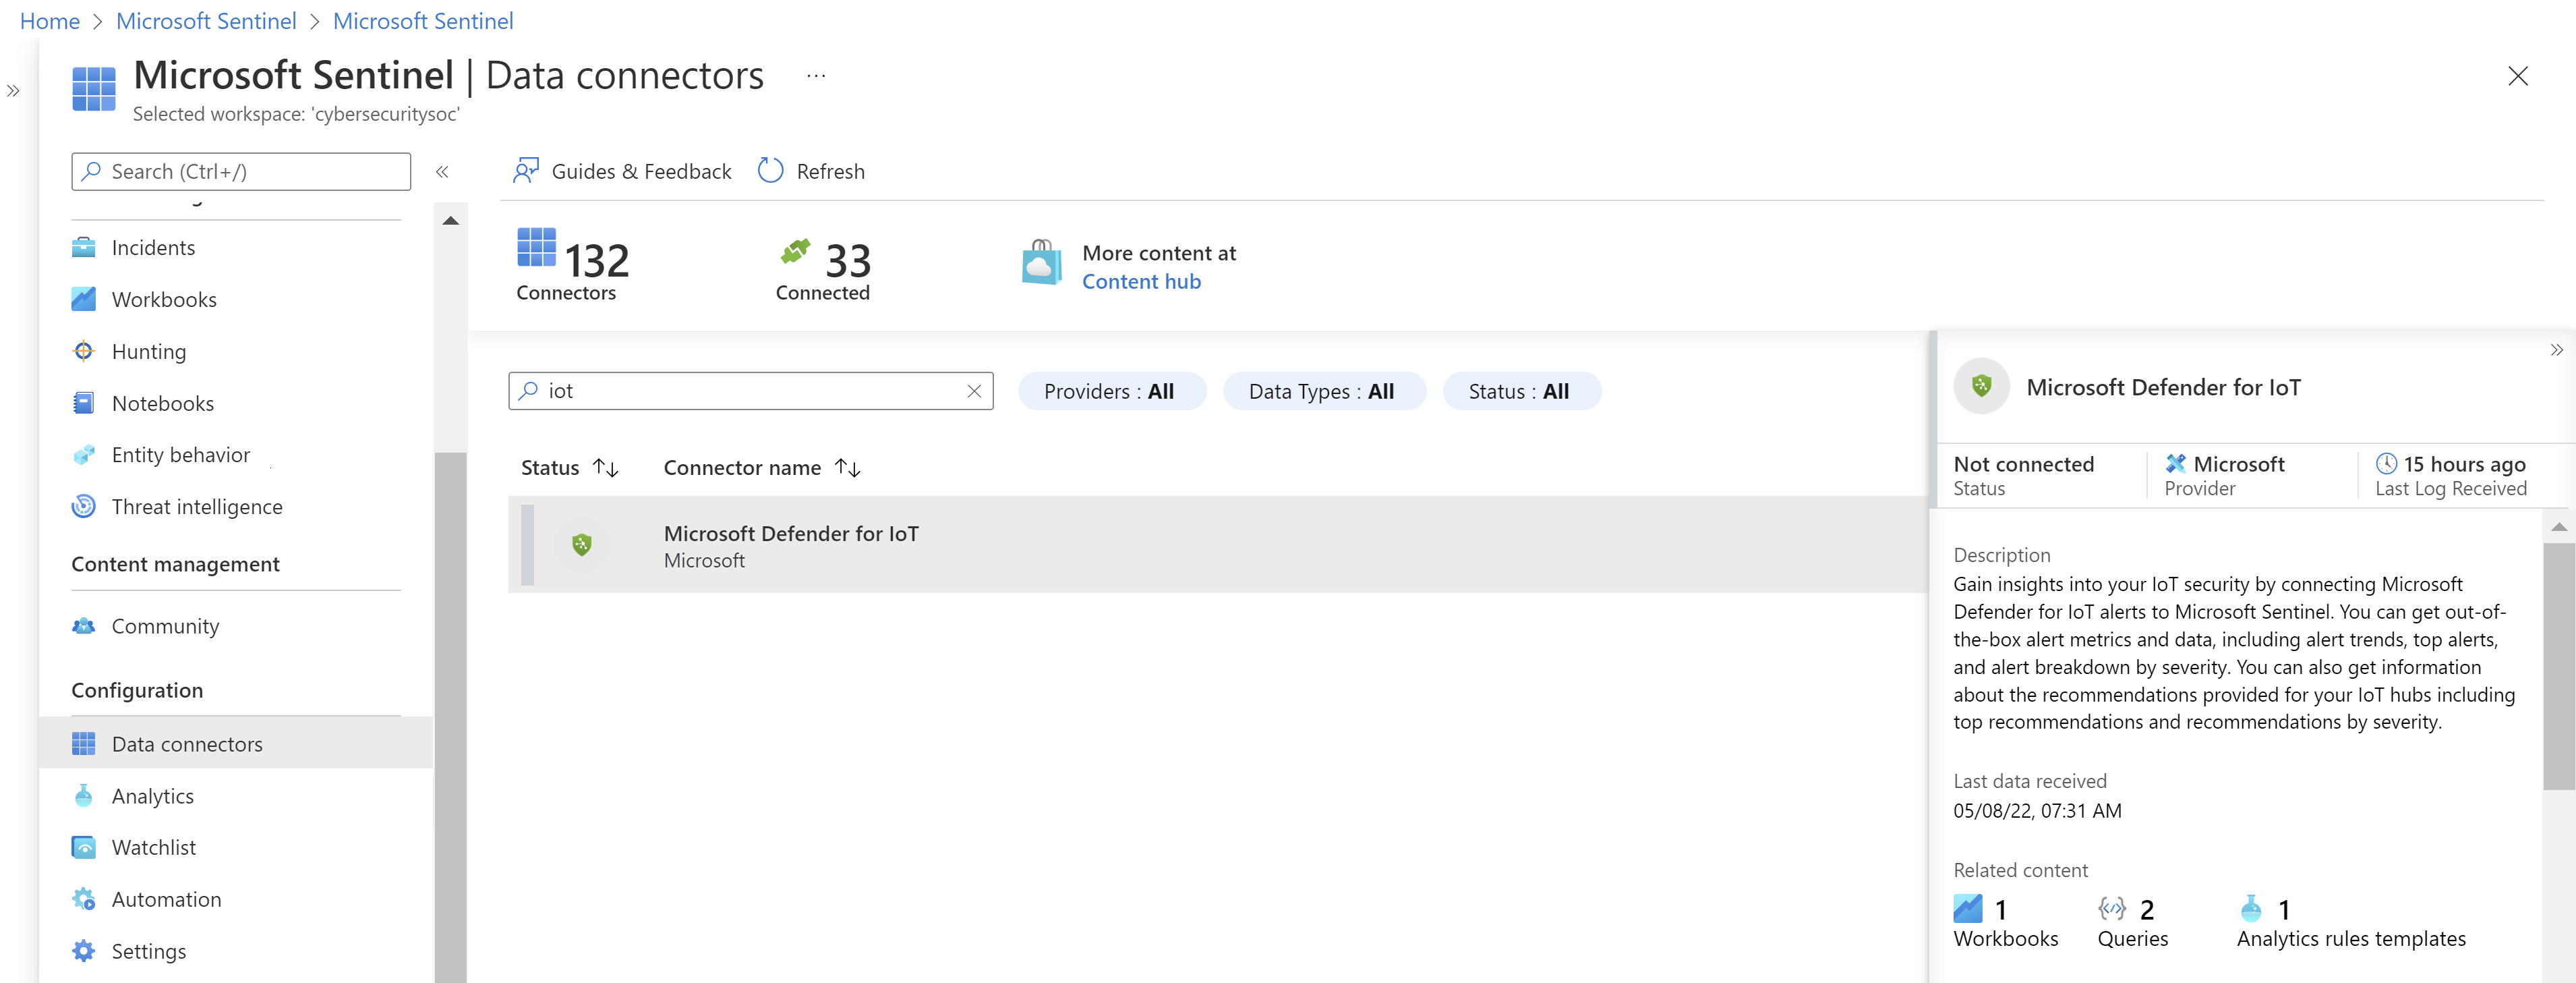Close the Data connectors blade
This screenshot has height=983, width=2576.
(x=2518, y=76)
